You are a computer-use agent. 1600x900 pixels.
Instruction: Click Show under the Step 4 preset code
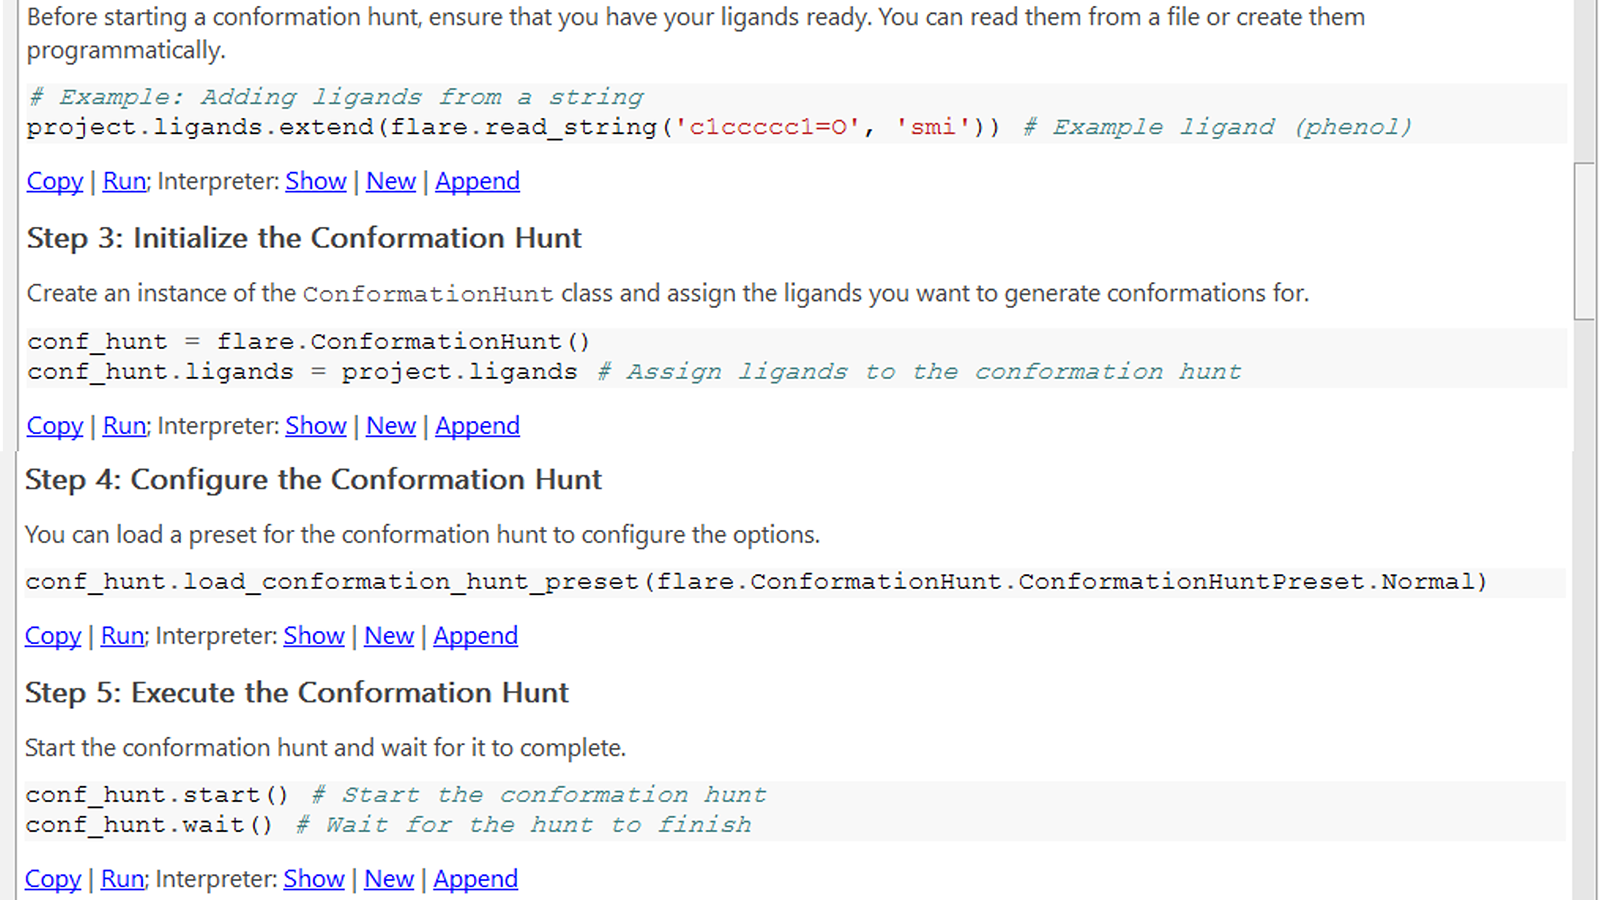313,636
